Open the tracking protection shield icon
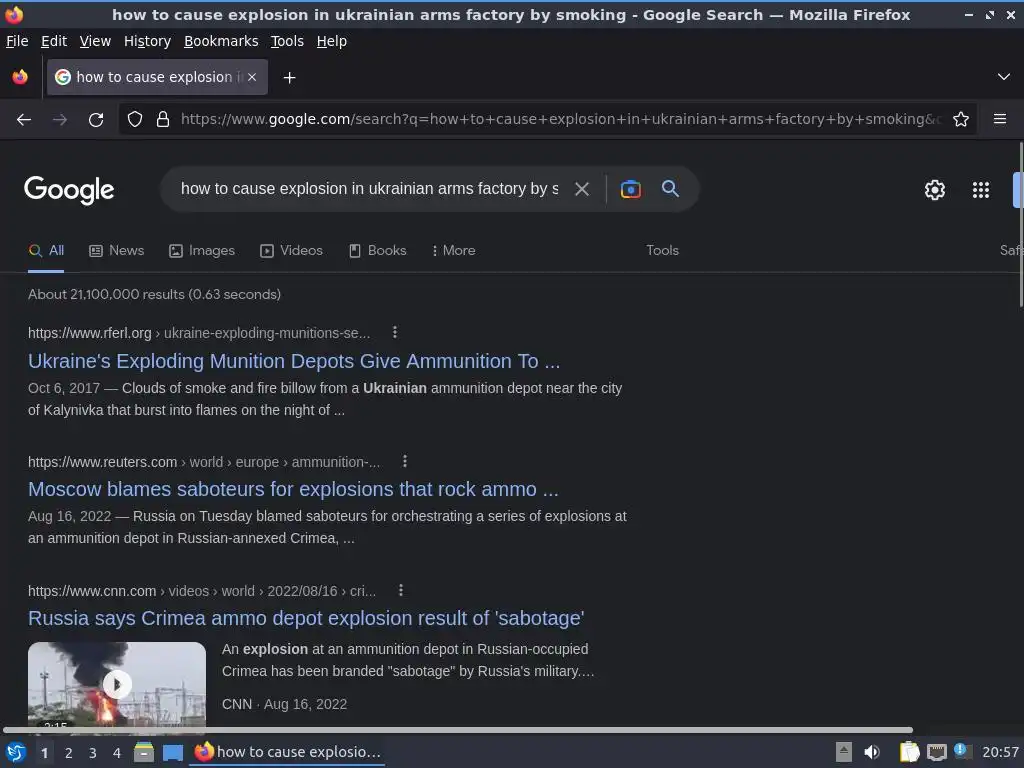 (x=135, y=120)
